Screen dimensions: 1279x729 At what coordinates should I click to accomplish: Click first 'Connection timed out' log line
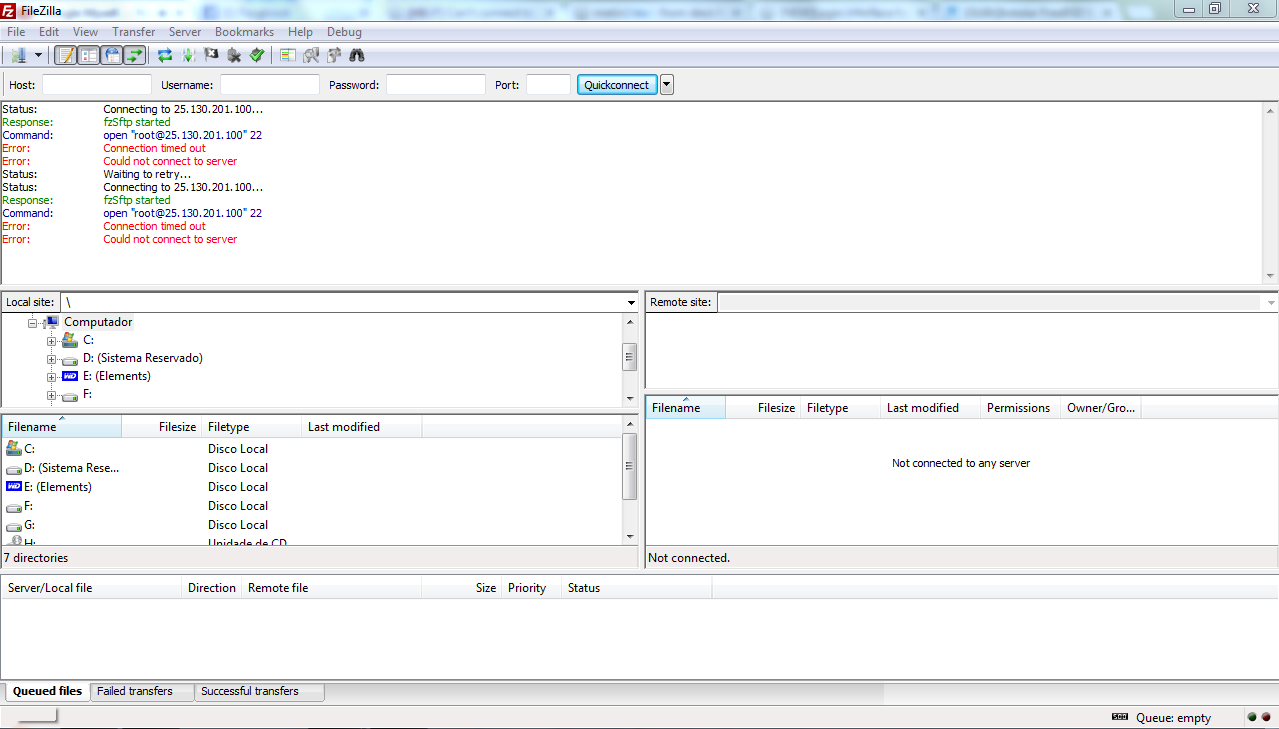point(154,148)
